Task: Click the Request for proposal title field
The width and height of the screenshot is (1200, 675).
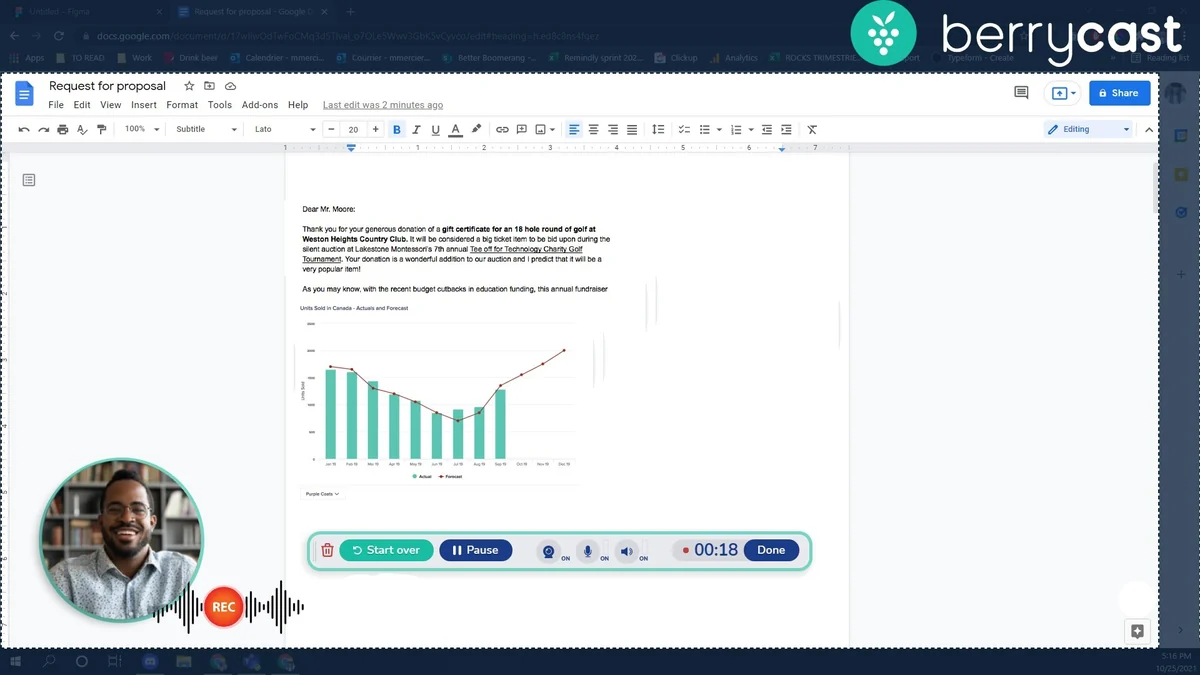Action: click(x=108, y=87)
